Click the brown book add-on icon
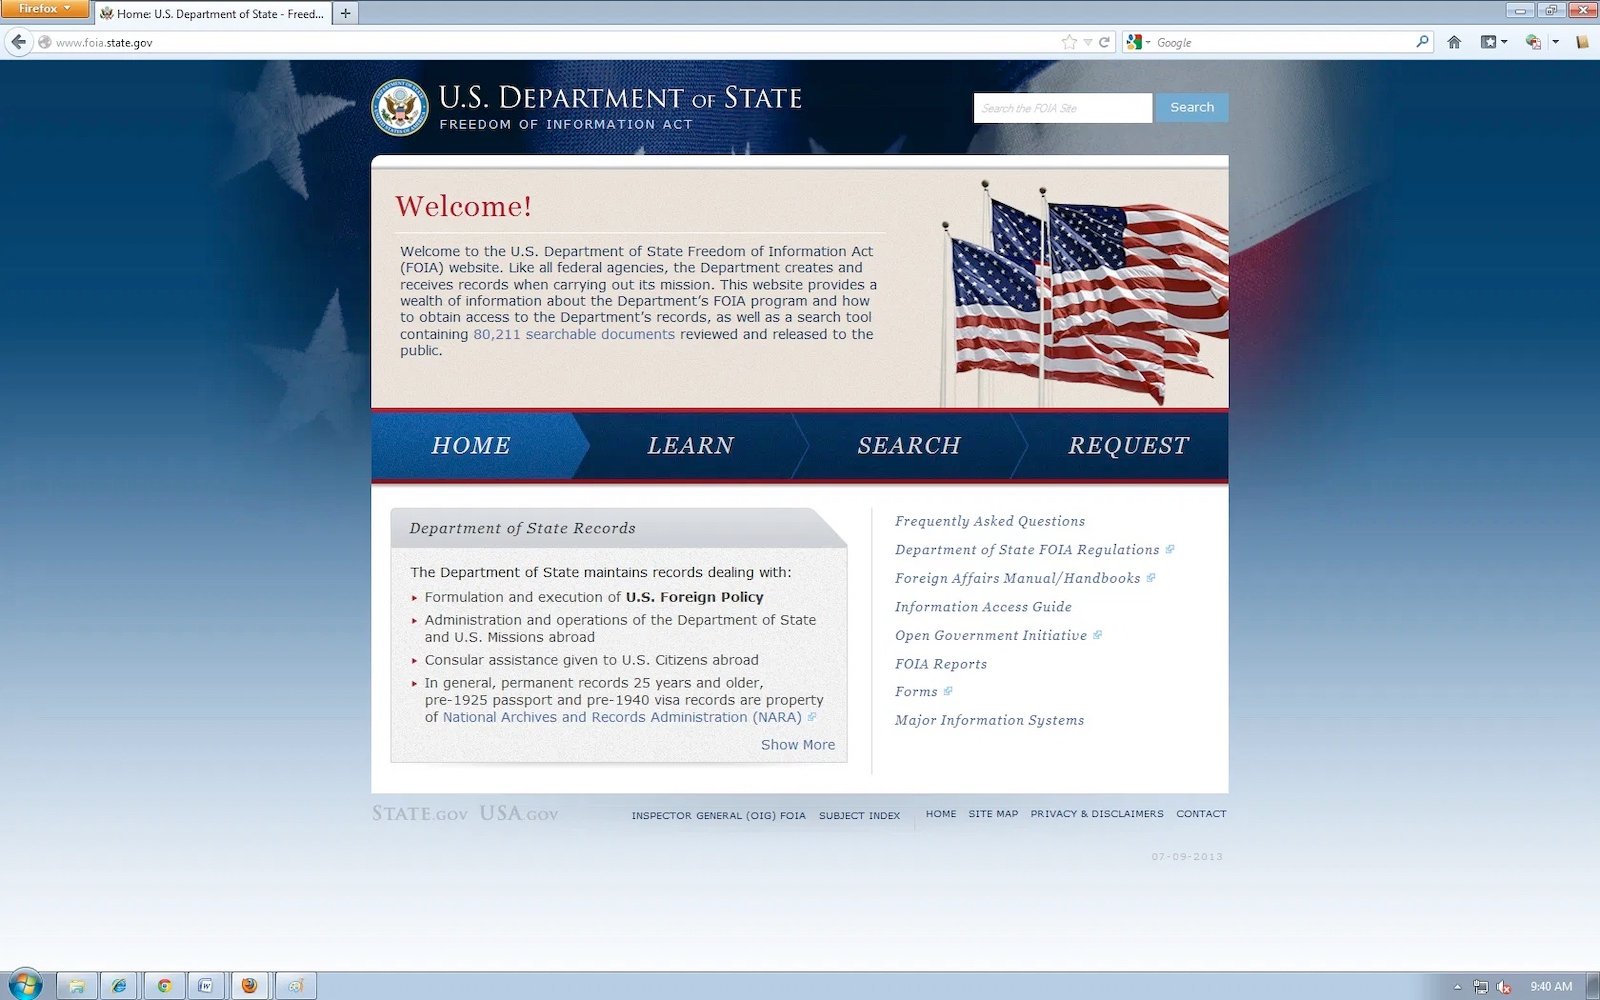Viewport: 1600px width, 1000px height. (1582, 42)
